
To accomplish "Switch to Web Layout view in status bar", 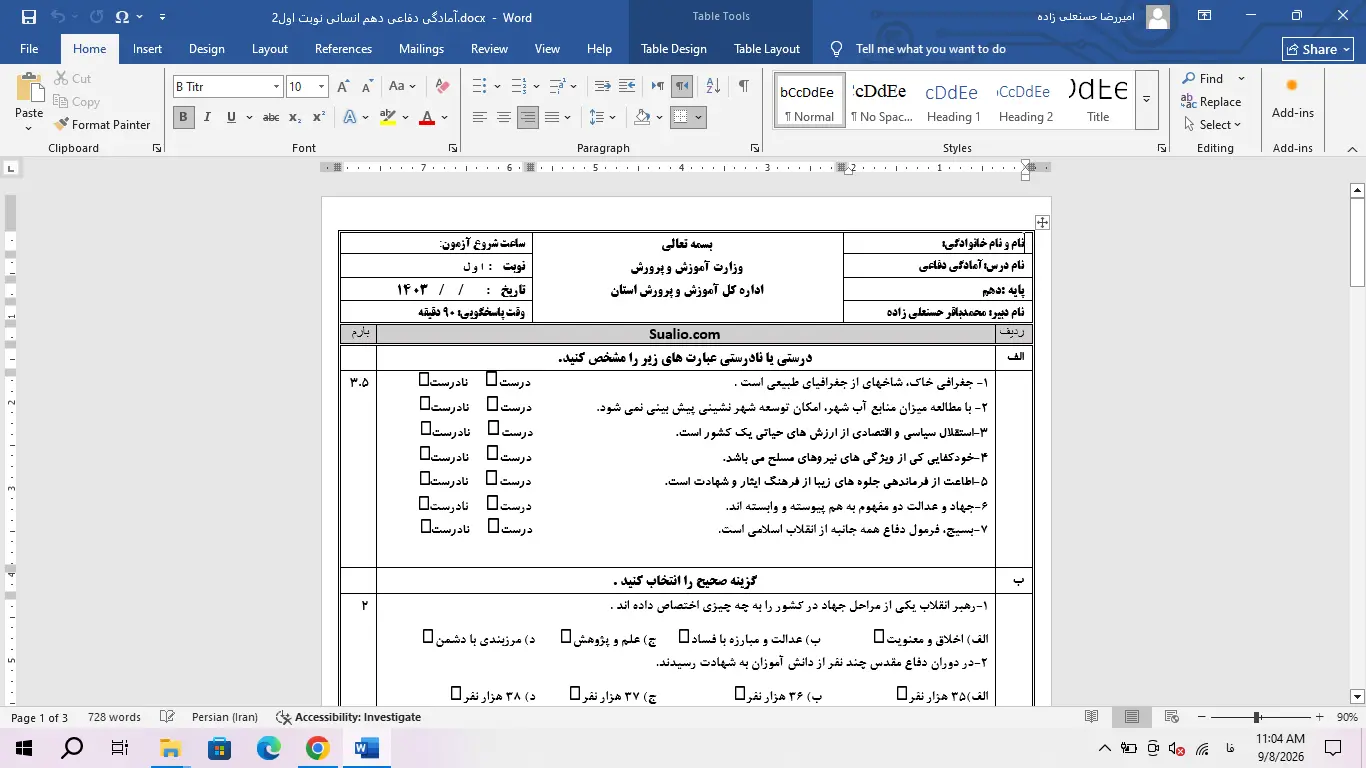I will (x=1172, y=717).
